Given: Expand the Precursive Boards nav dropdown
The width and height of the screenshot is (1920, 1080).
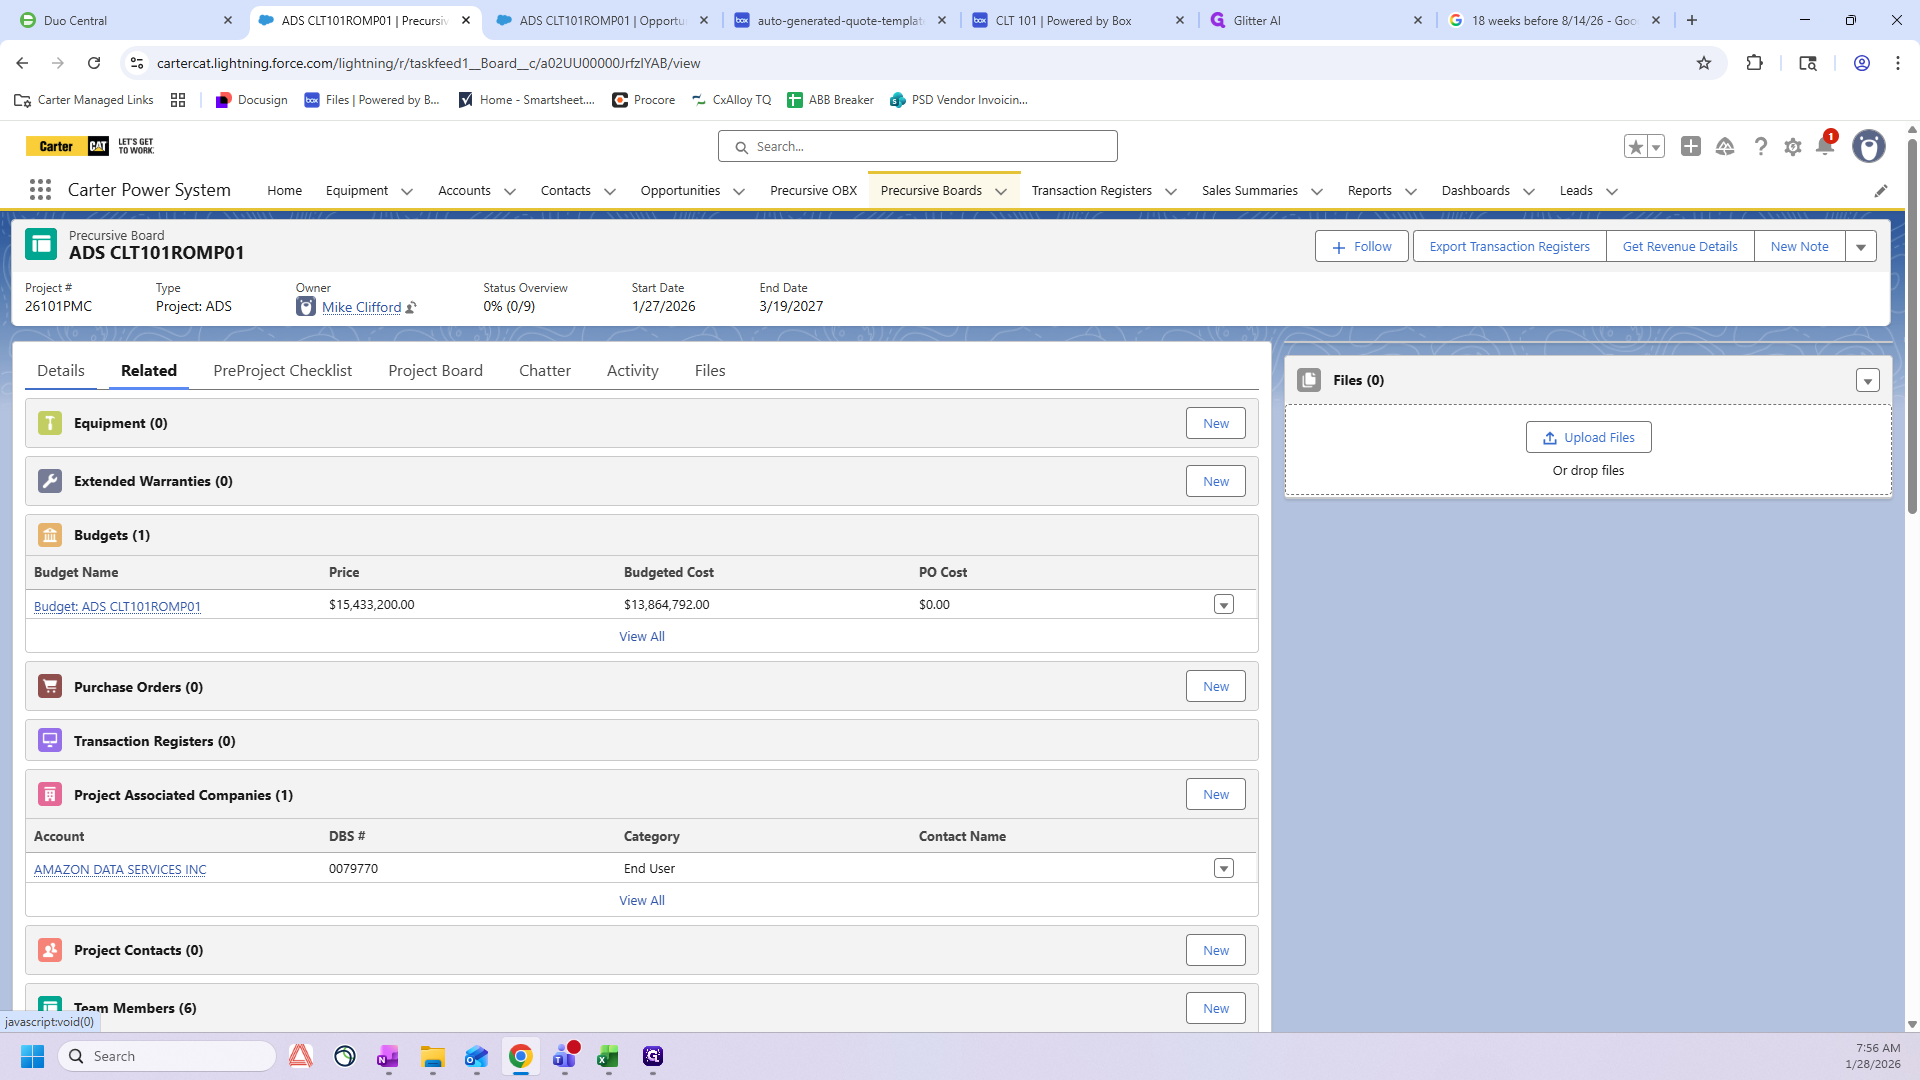Looking at the screenshot, I should (1001, 191).
